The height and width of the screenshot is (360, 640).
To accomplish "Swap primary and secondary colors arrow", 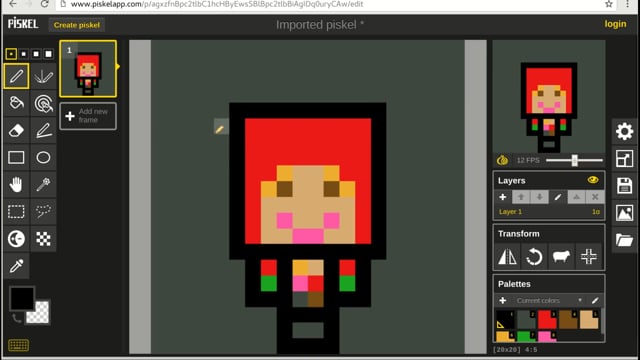I will tap(16, 318).
